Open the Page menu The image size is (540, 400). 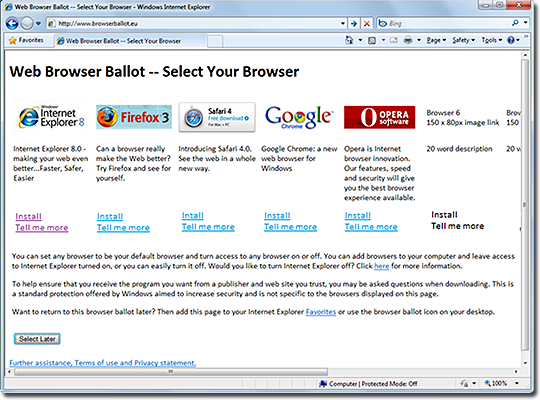point(436,40)
